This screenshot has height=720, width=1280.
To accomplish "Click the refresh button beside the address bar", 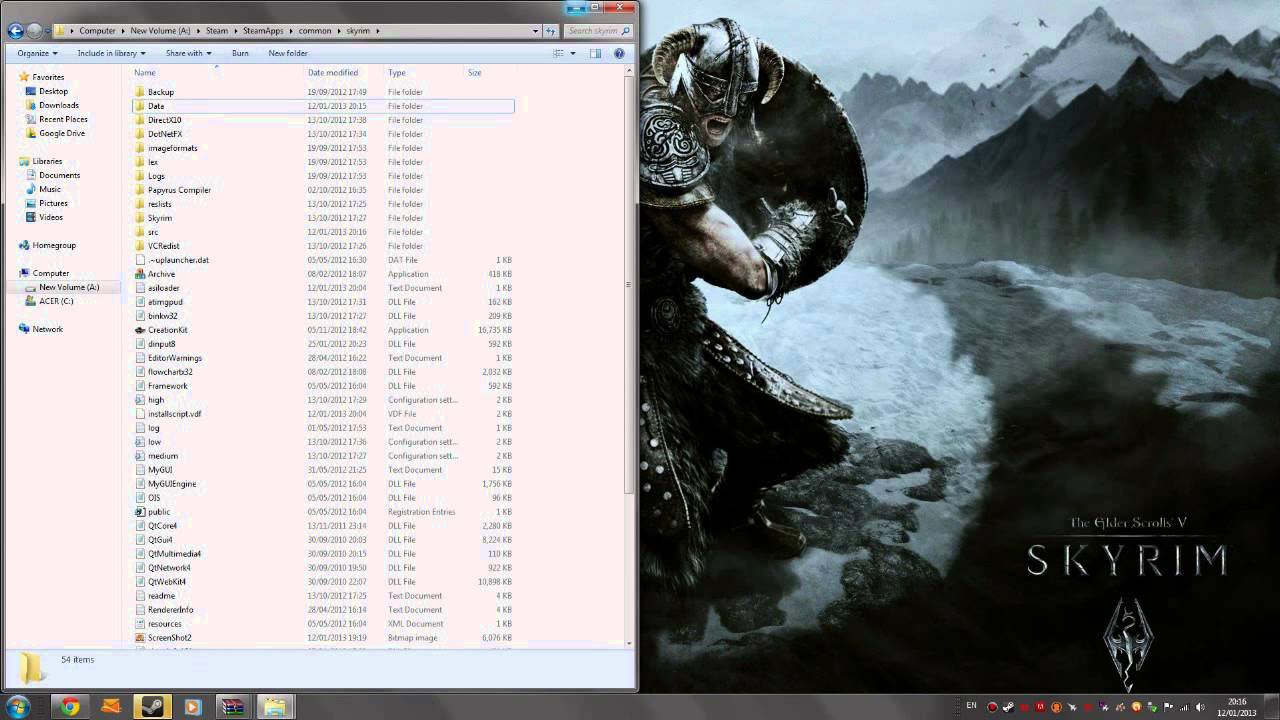I will [x=550, y=31].
